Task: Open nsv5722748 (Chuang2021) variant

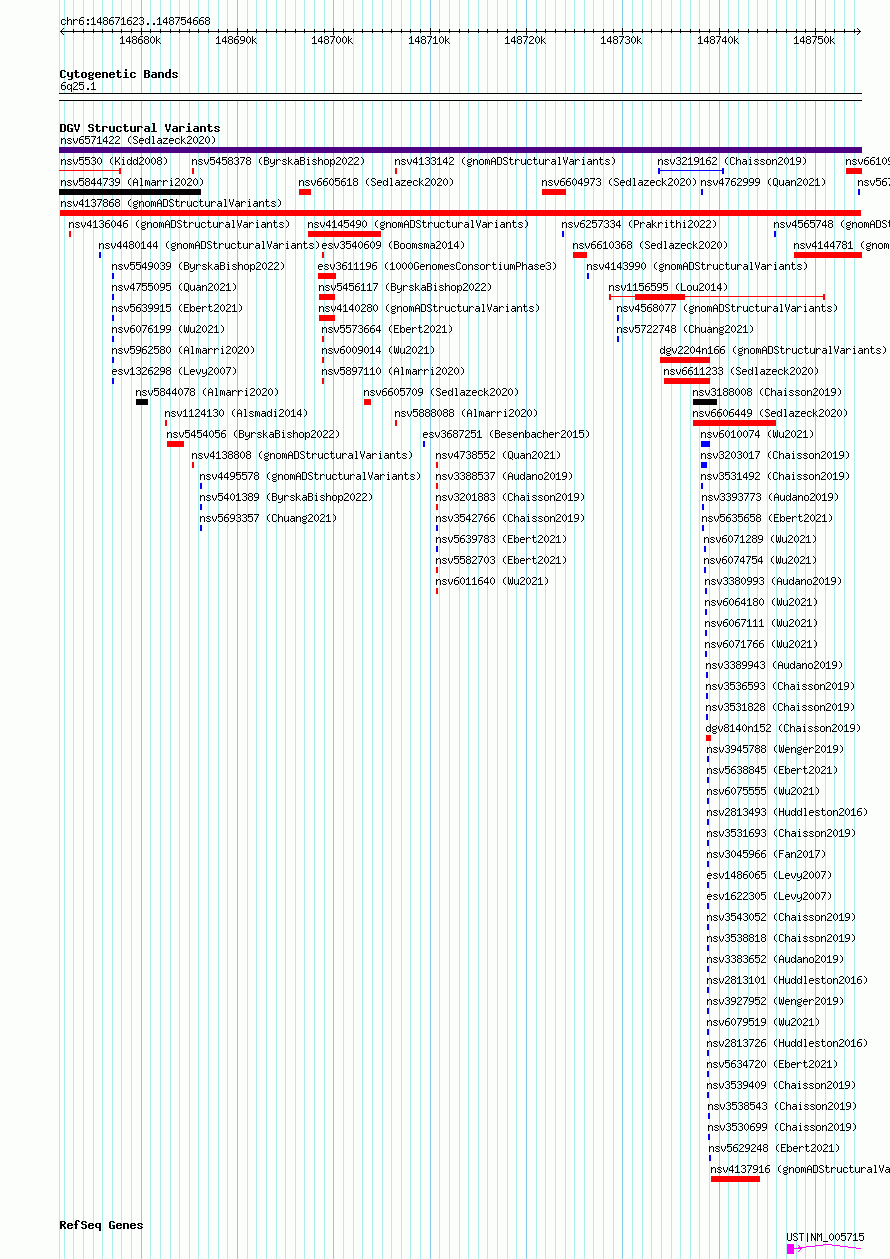Action: click(685, 329)
